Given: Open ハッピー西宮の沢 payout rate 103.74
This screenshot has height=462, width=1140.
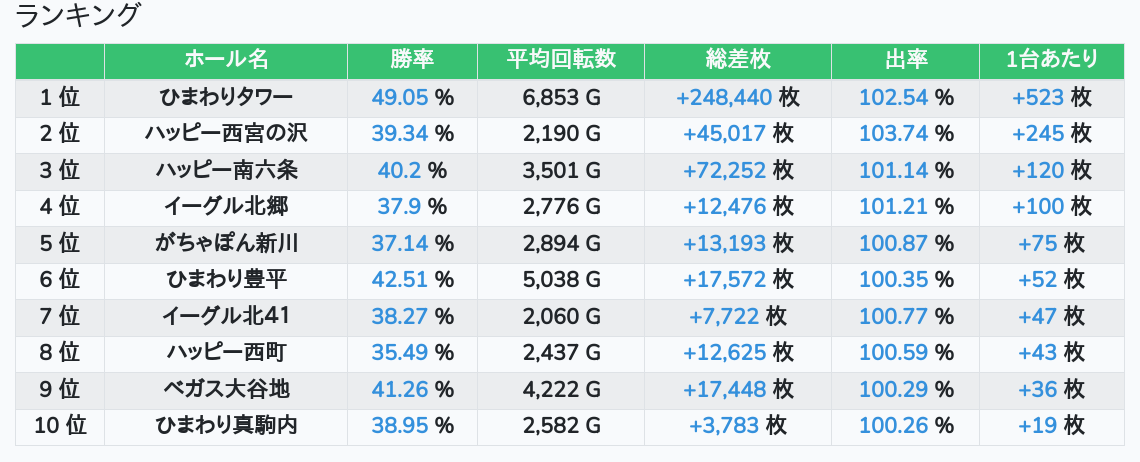Looking at the screenshot, I should point(894,133).
